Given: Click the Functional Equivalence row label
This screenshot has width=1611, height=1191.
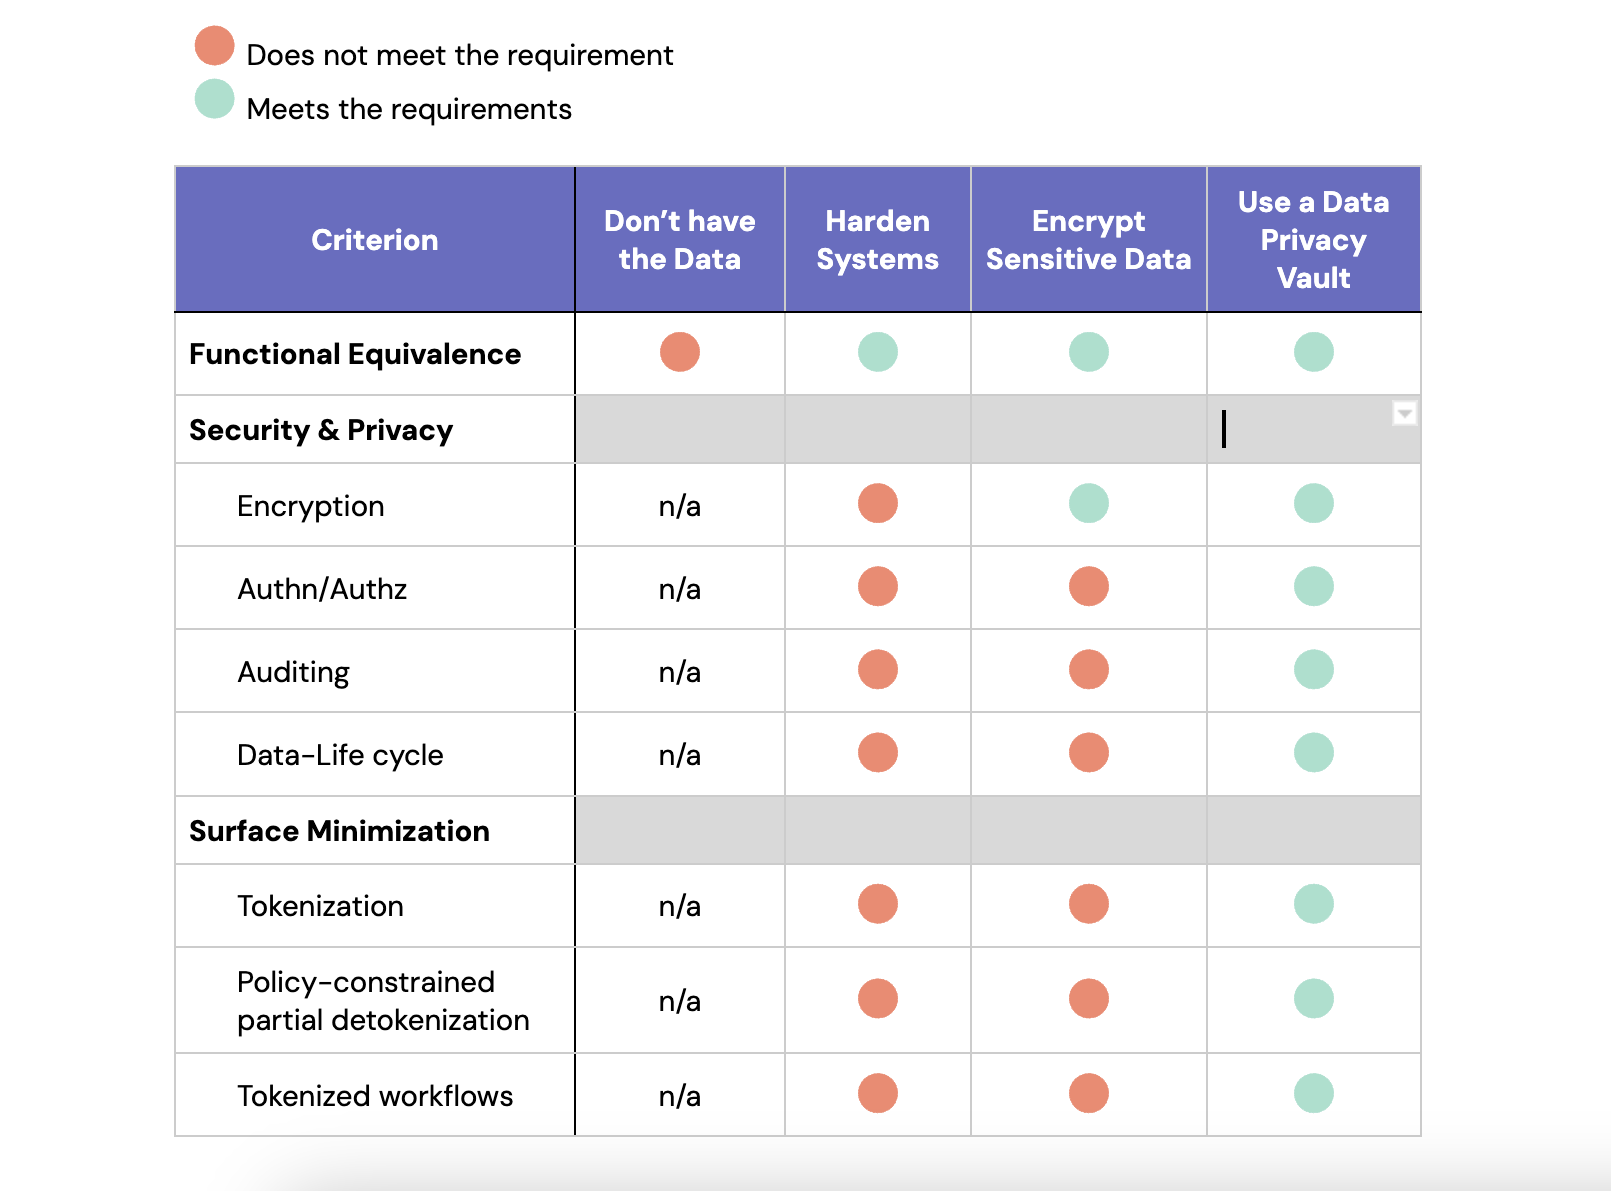Looking at the screenshot, I should pyautogui.click(x=355, y=354).
